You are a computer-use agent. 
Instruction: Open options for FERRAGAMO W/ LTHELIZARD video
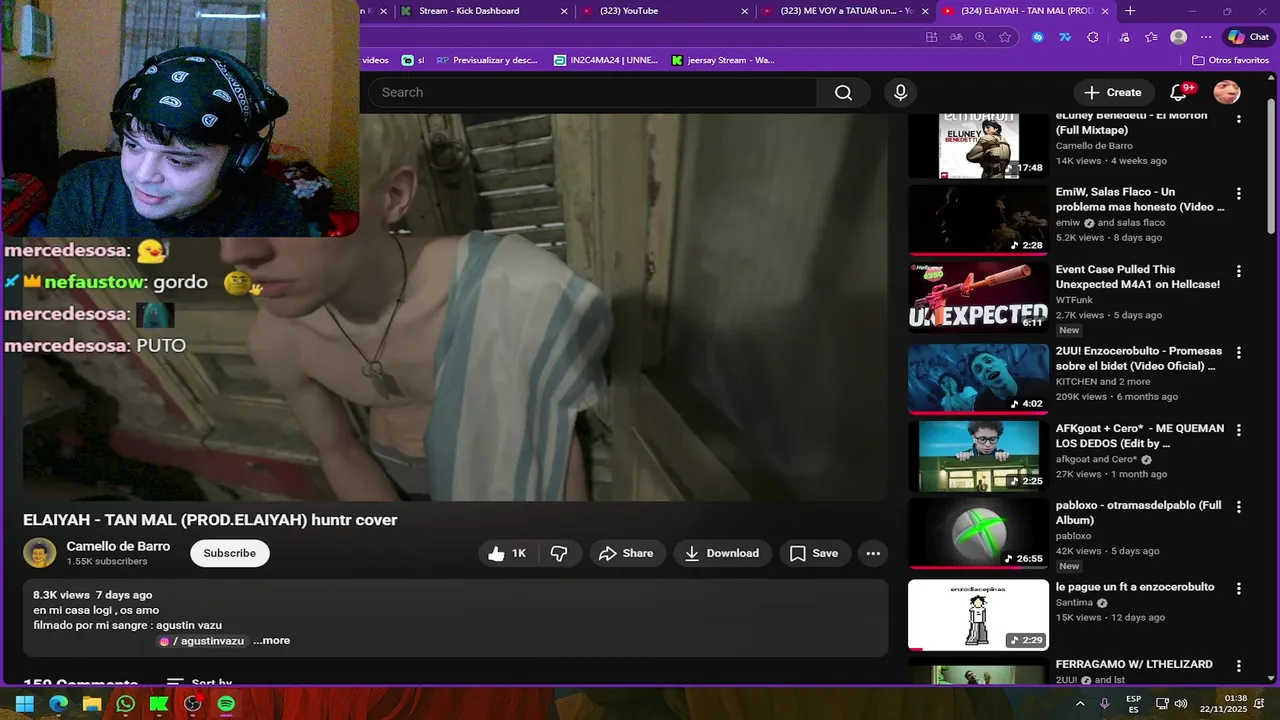point(1239,665)
